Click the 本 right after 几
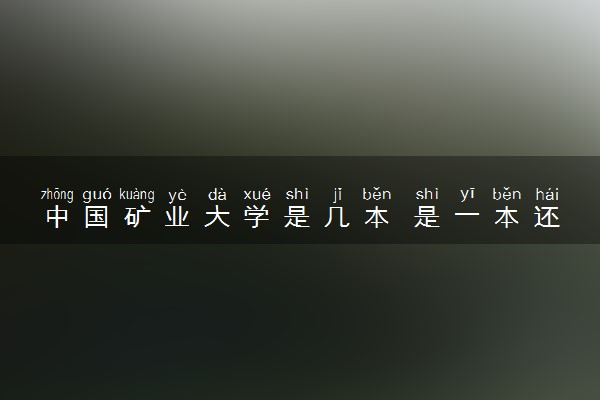Screen dimensions: 600x400 pos(377,217)
